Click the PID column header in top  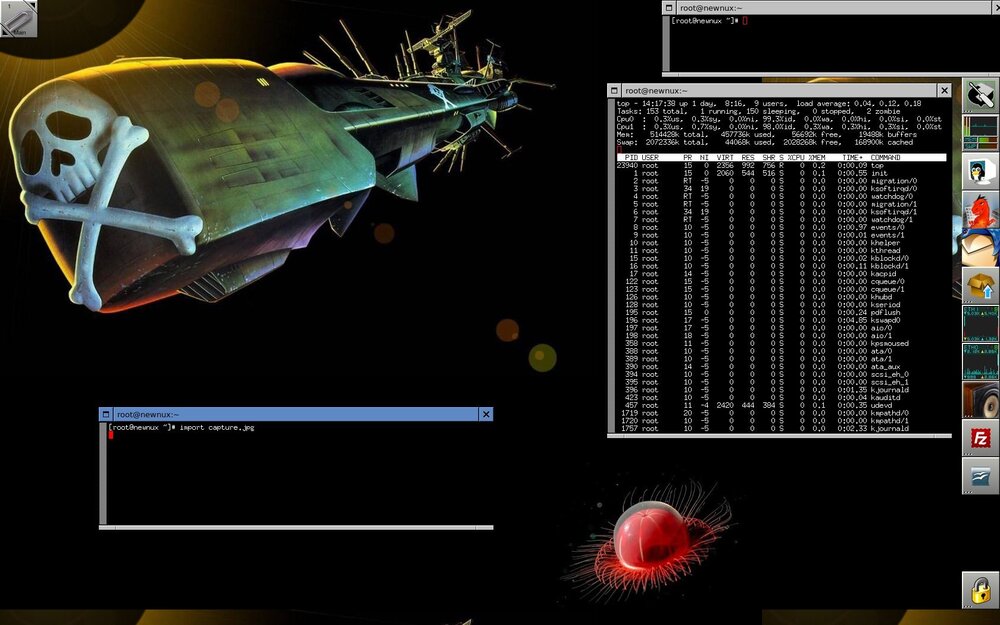click(x=631, y=157)
